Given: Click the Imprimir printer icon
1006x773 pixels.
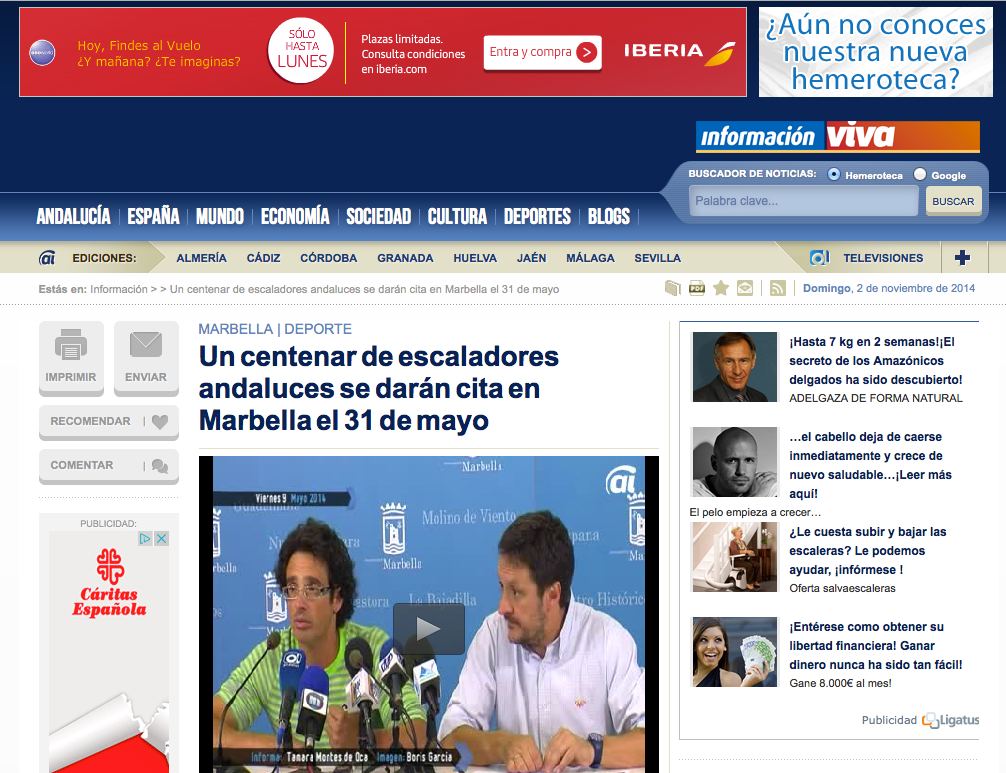Looking at the screenshot, I should coord(71,346).
